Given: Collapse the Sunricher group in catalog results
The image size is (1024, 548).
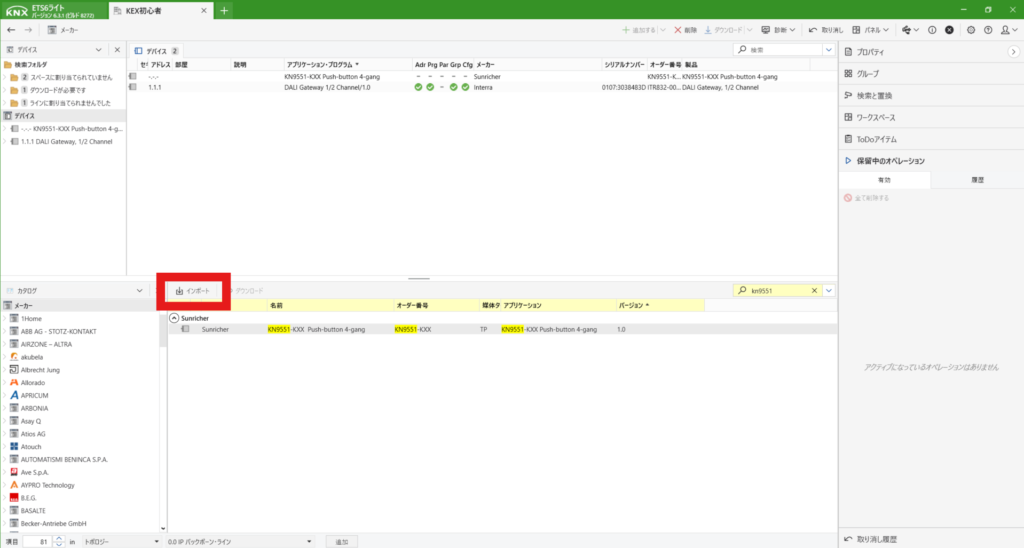Looking at the screenshot, I should coord(174,317).
